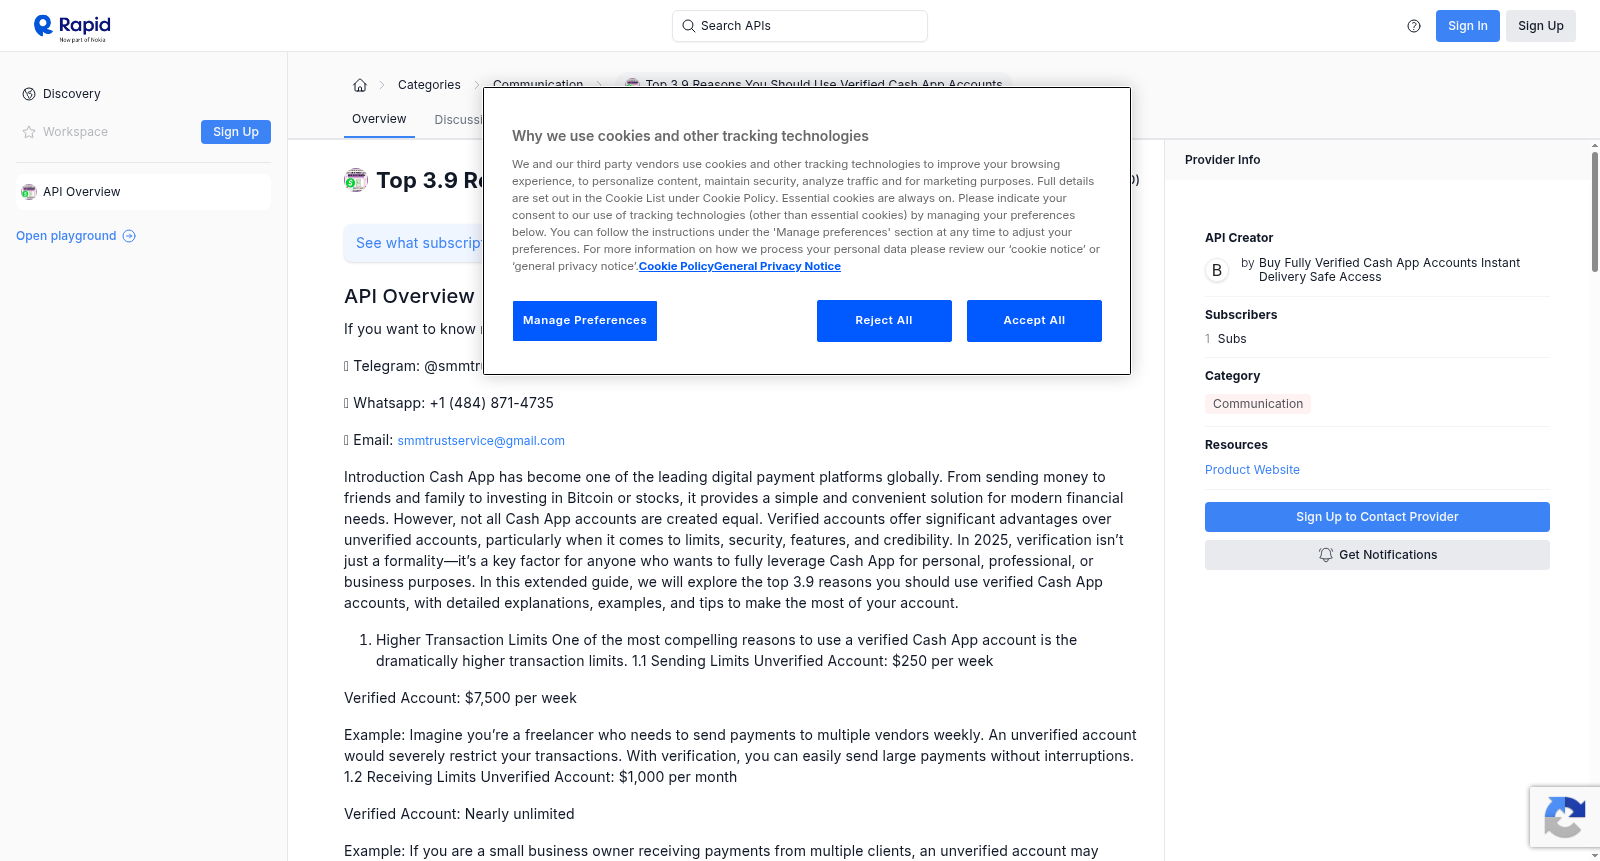Click the text Verified Account: Nearly unlimited

(x=459, y=814)
